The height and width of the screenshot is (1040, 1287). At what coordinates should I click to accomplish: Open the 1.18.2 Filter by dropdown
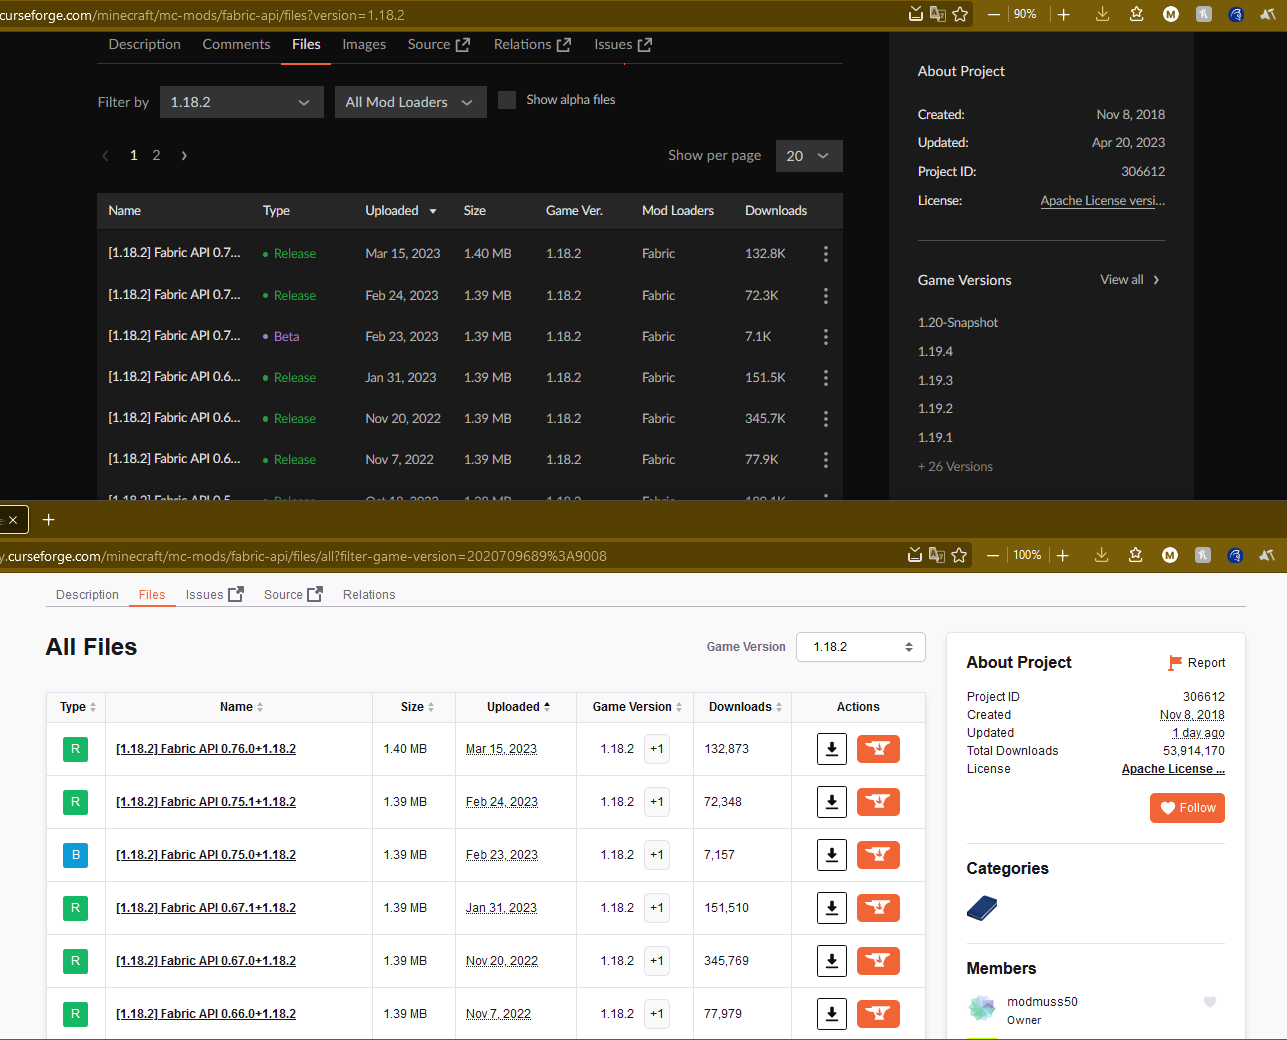click(241, 102)
